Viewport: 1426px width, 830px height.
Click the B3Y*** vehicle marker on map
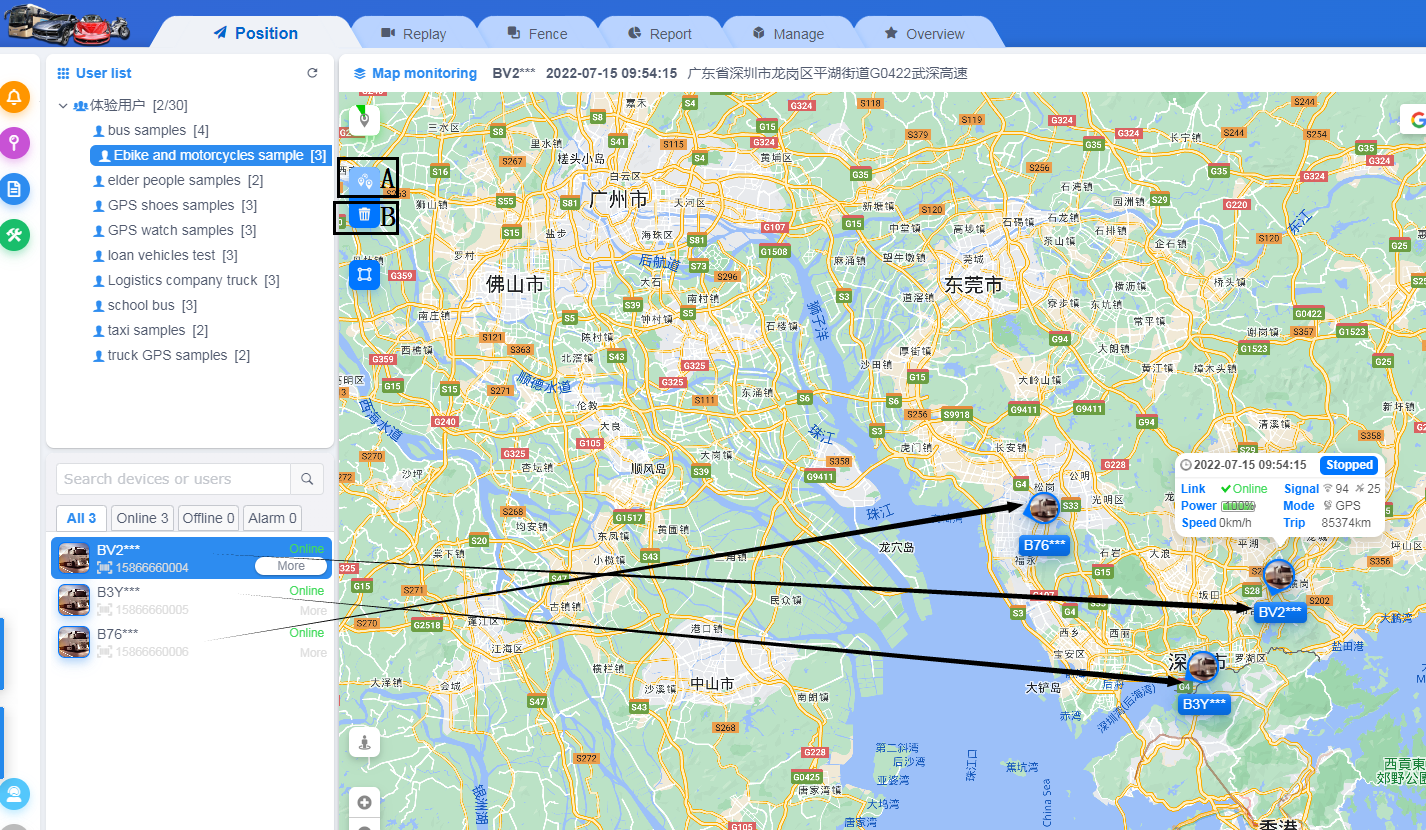pyautogui.click(x=1201, y=667)
